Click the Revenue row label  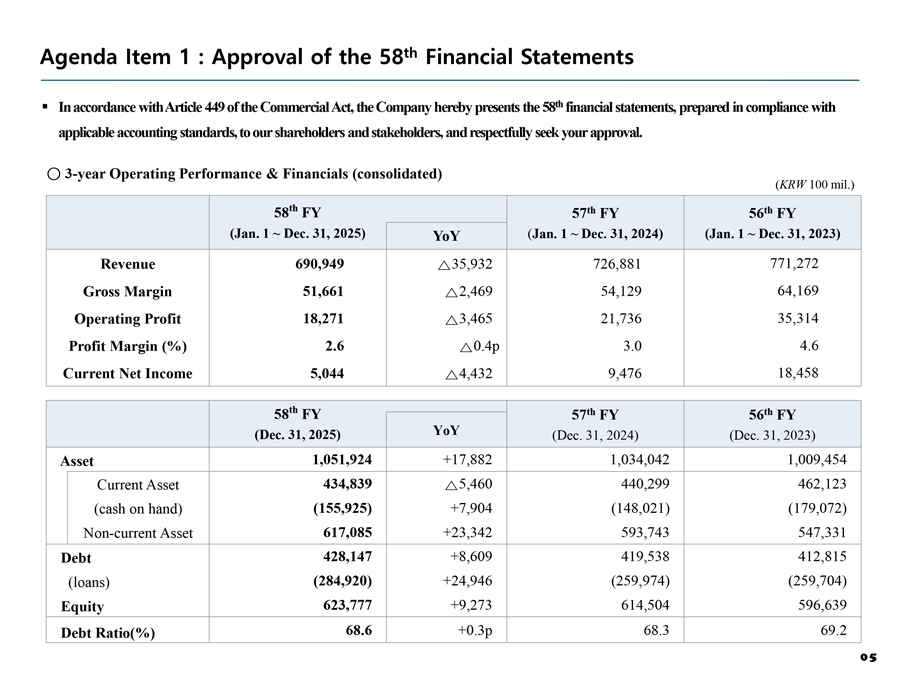[128, 264]
